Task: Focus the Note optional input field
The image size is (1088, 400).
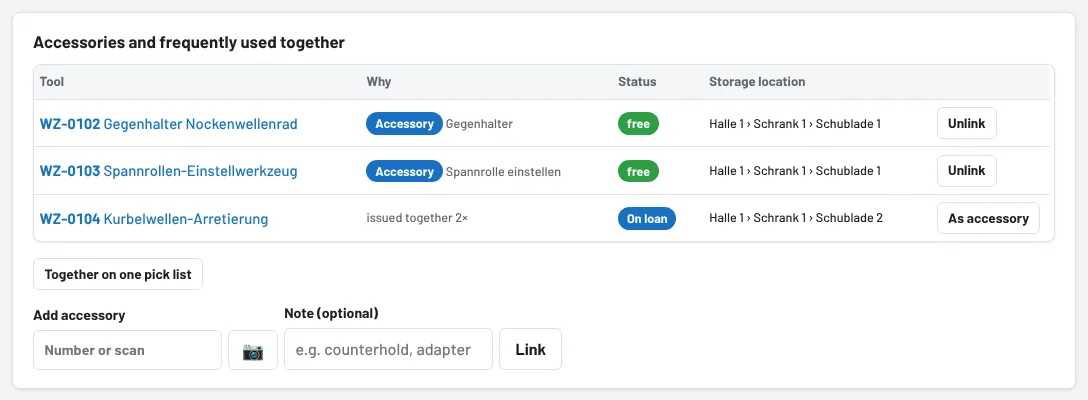Action: pyautogui.click(x=389, y=349)
